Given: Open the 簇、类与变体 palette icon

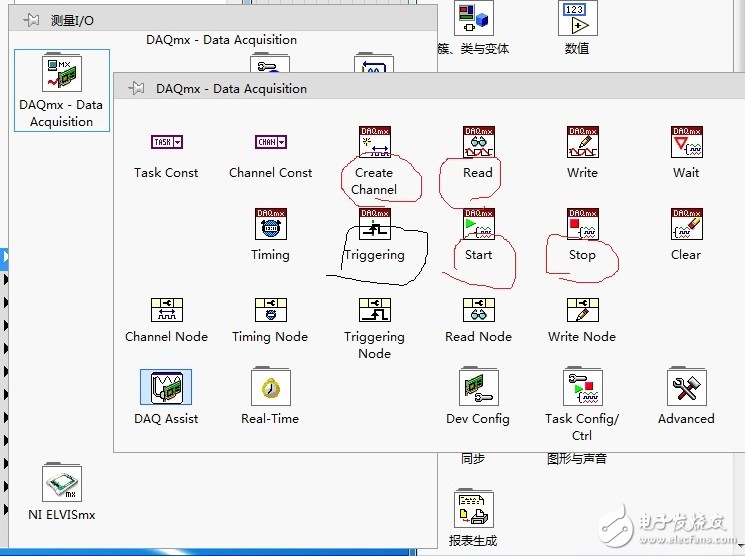Looking at the screenshot, I should (474, 18).
